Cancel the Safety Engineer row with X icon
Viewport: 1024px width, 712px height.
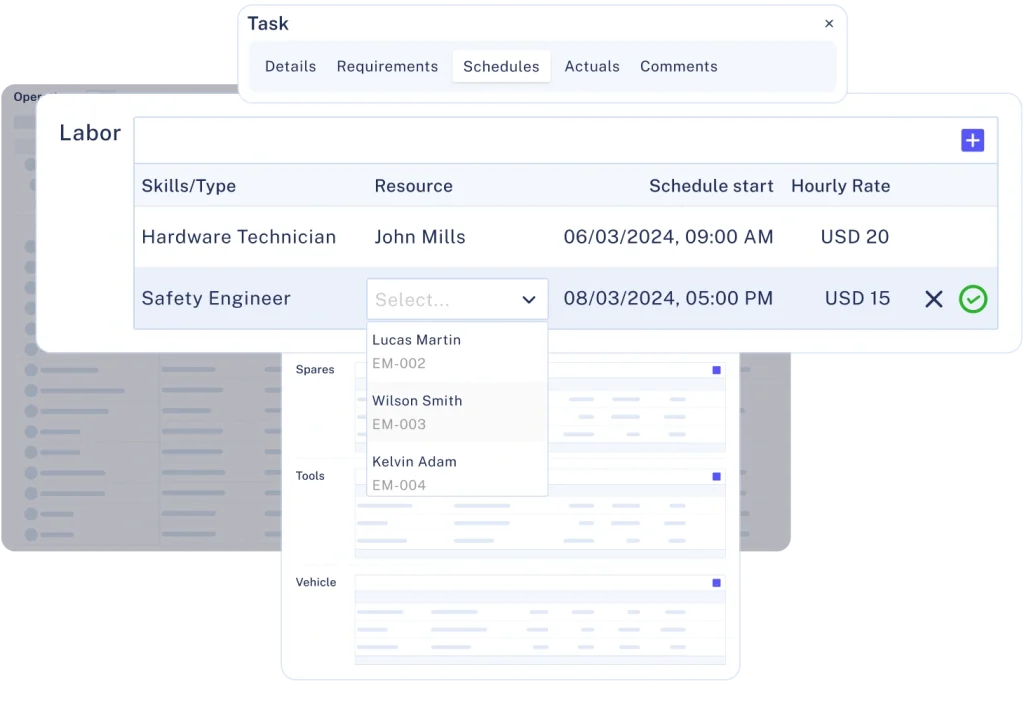934,299
